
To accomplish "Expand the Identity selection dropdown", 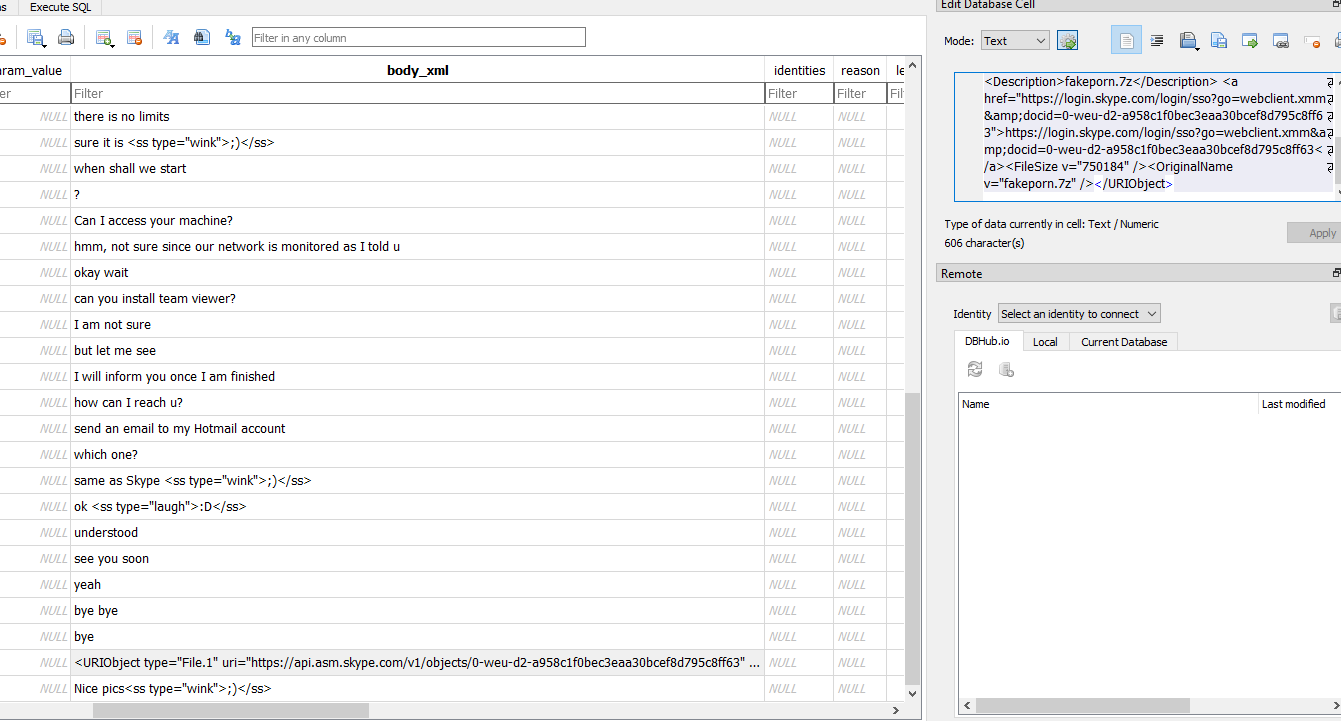I will click(1079, 314).
